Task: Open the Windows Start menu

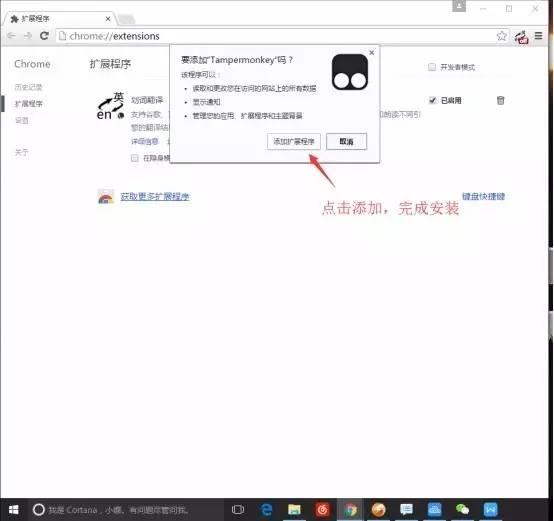Action: pos(13,510)
